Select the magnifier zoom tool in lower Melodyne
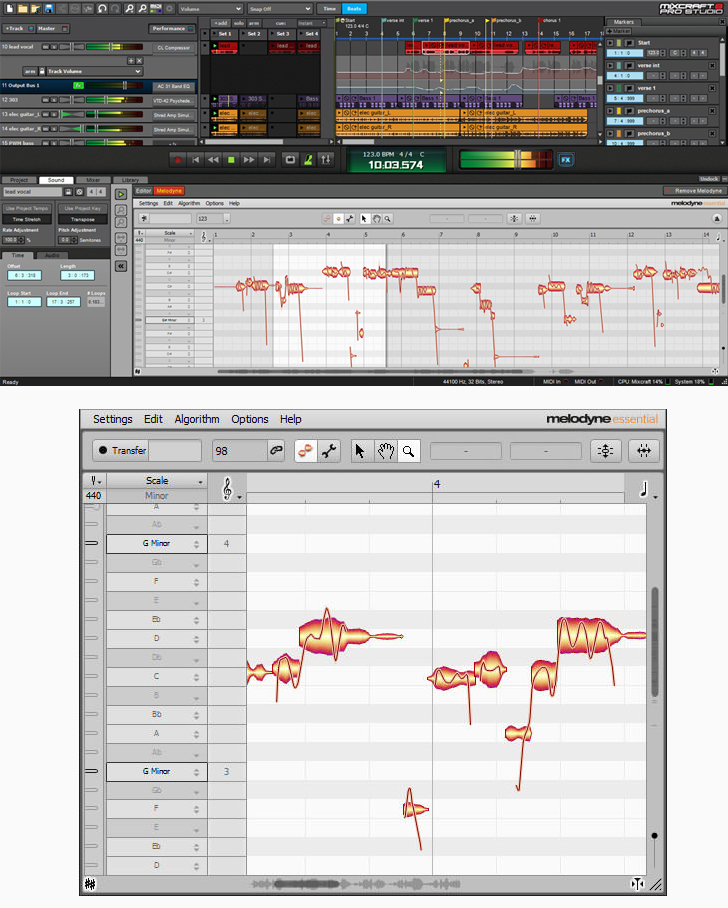Screen dimensions: 728x908 [409, 451]
